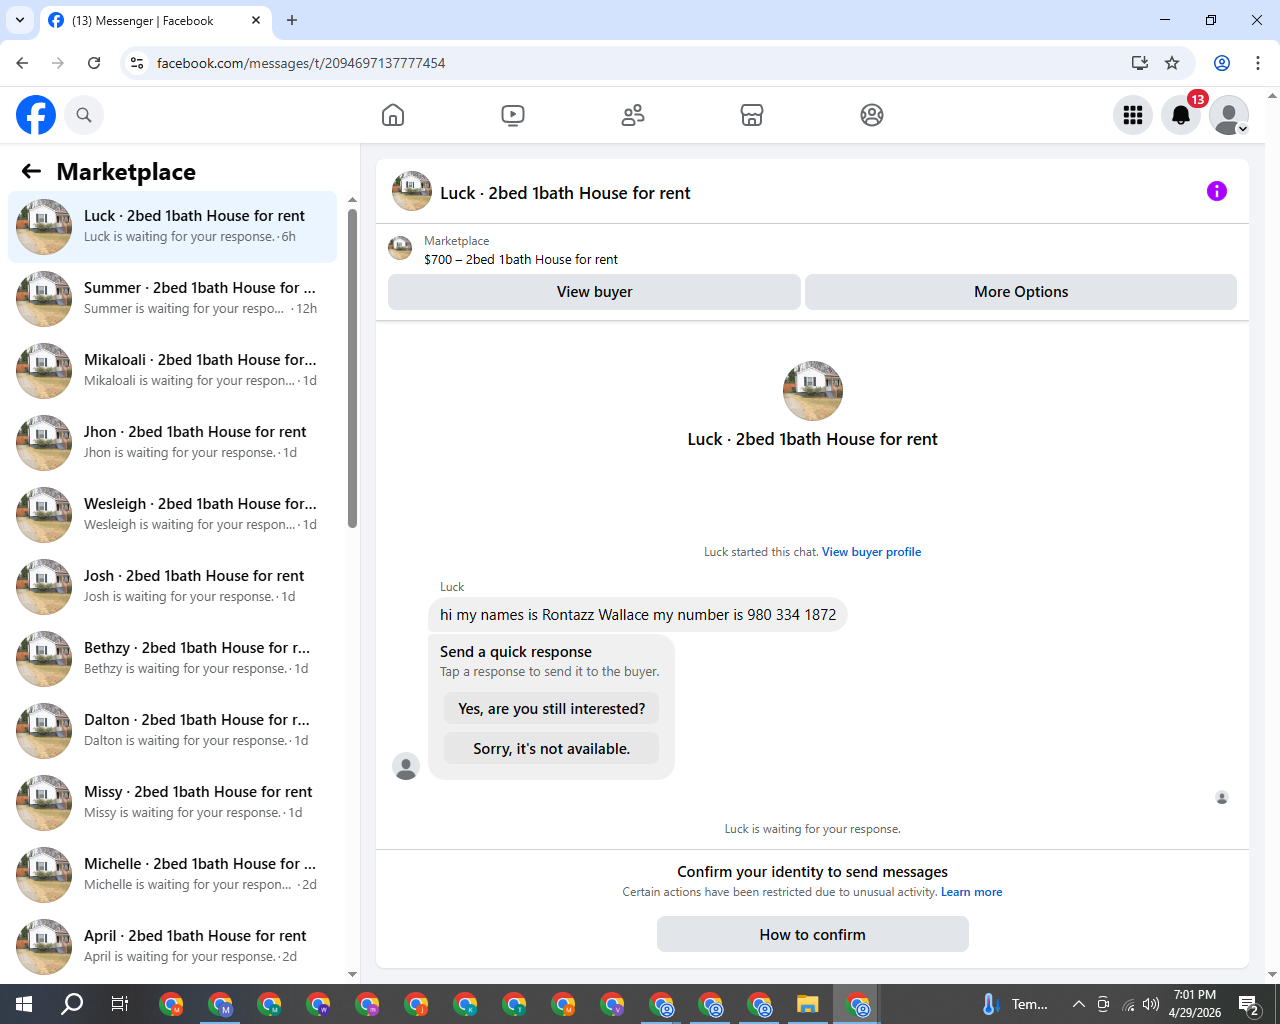
Task: Open the Facebook logo home link
Action: point(36,115)
